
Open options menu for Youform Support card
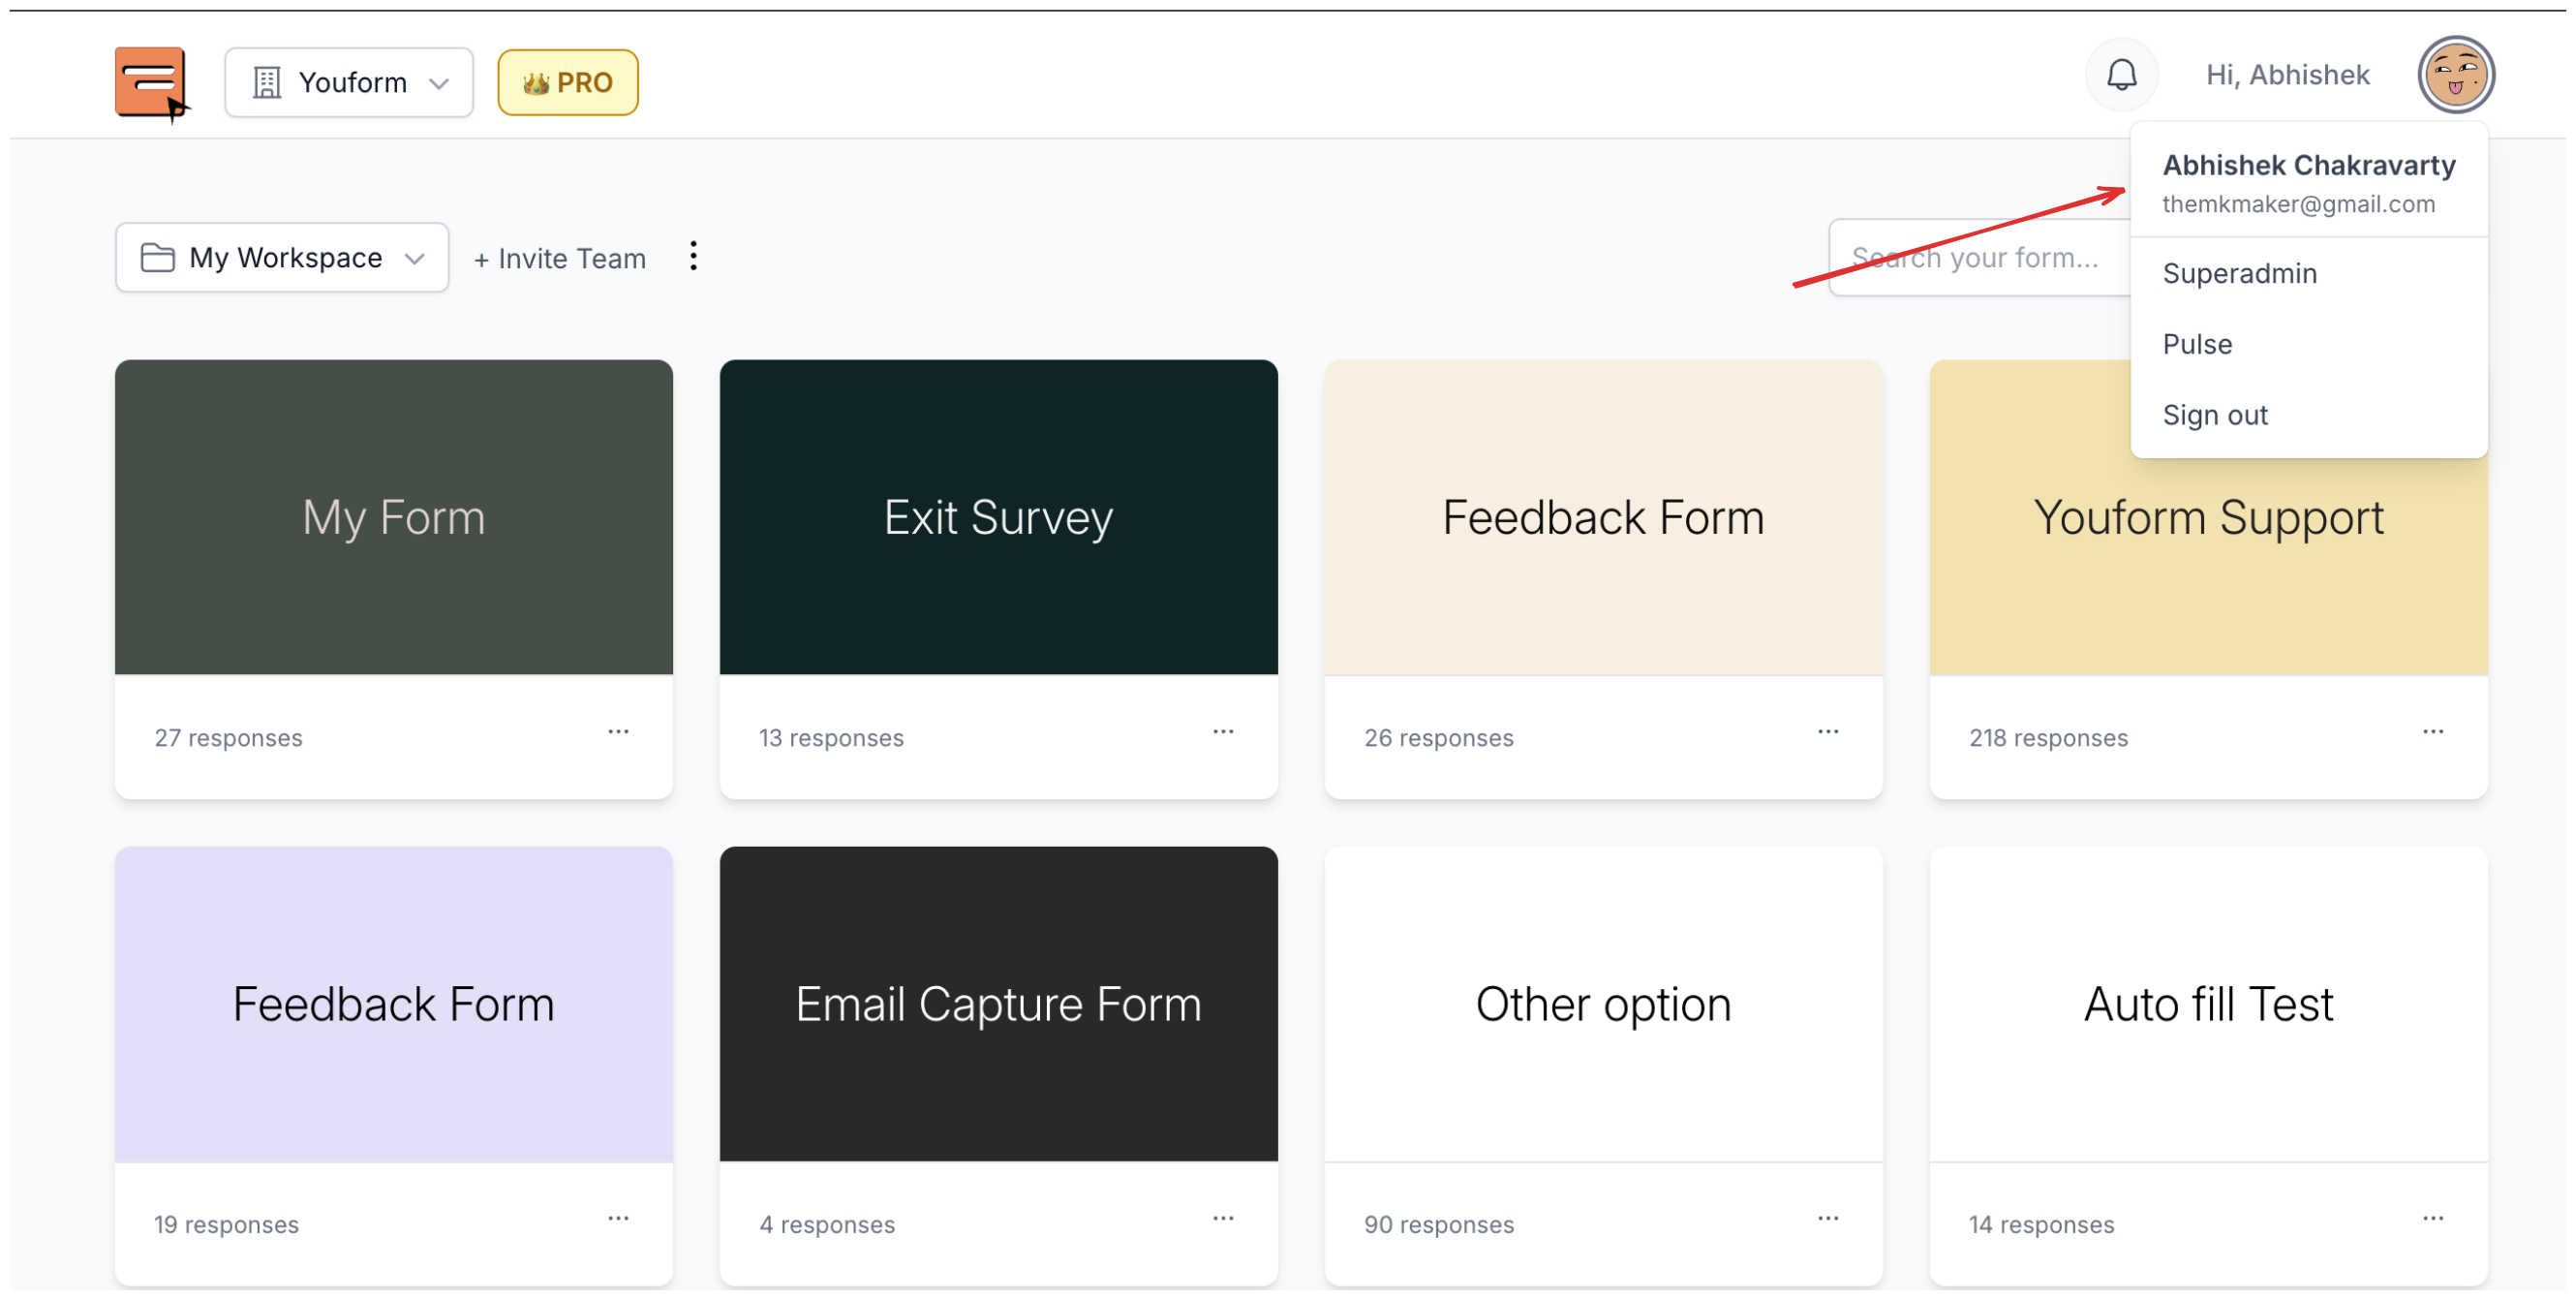pos(2433,733)
